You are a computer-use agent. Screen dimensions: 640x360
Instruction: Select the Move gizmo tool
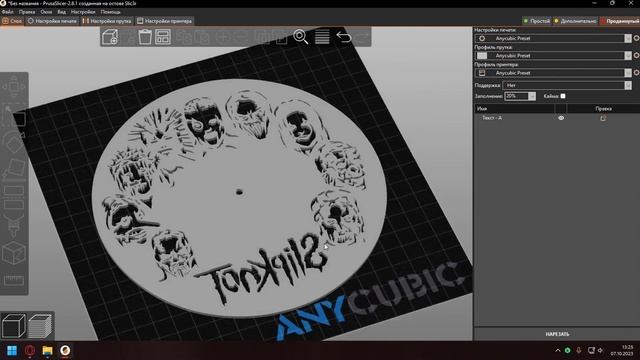point(14,87)
